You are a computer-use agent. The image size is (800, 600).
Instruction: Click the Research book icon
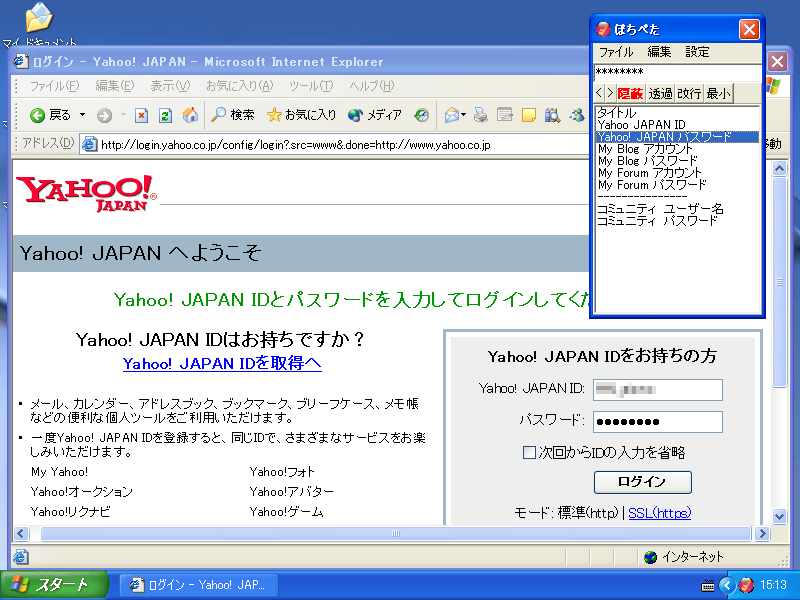click(552, 115)
